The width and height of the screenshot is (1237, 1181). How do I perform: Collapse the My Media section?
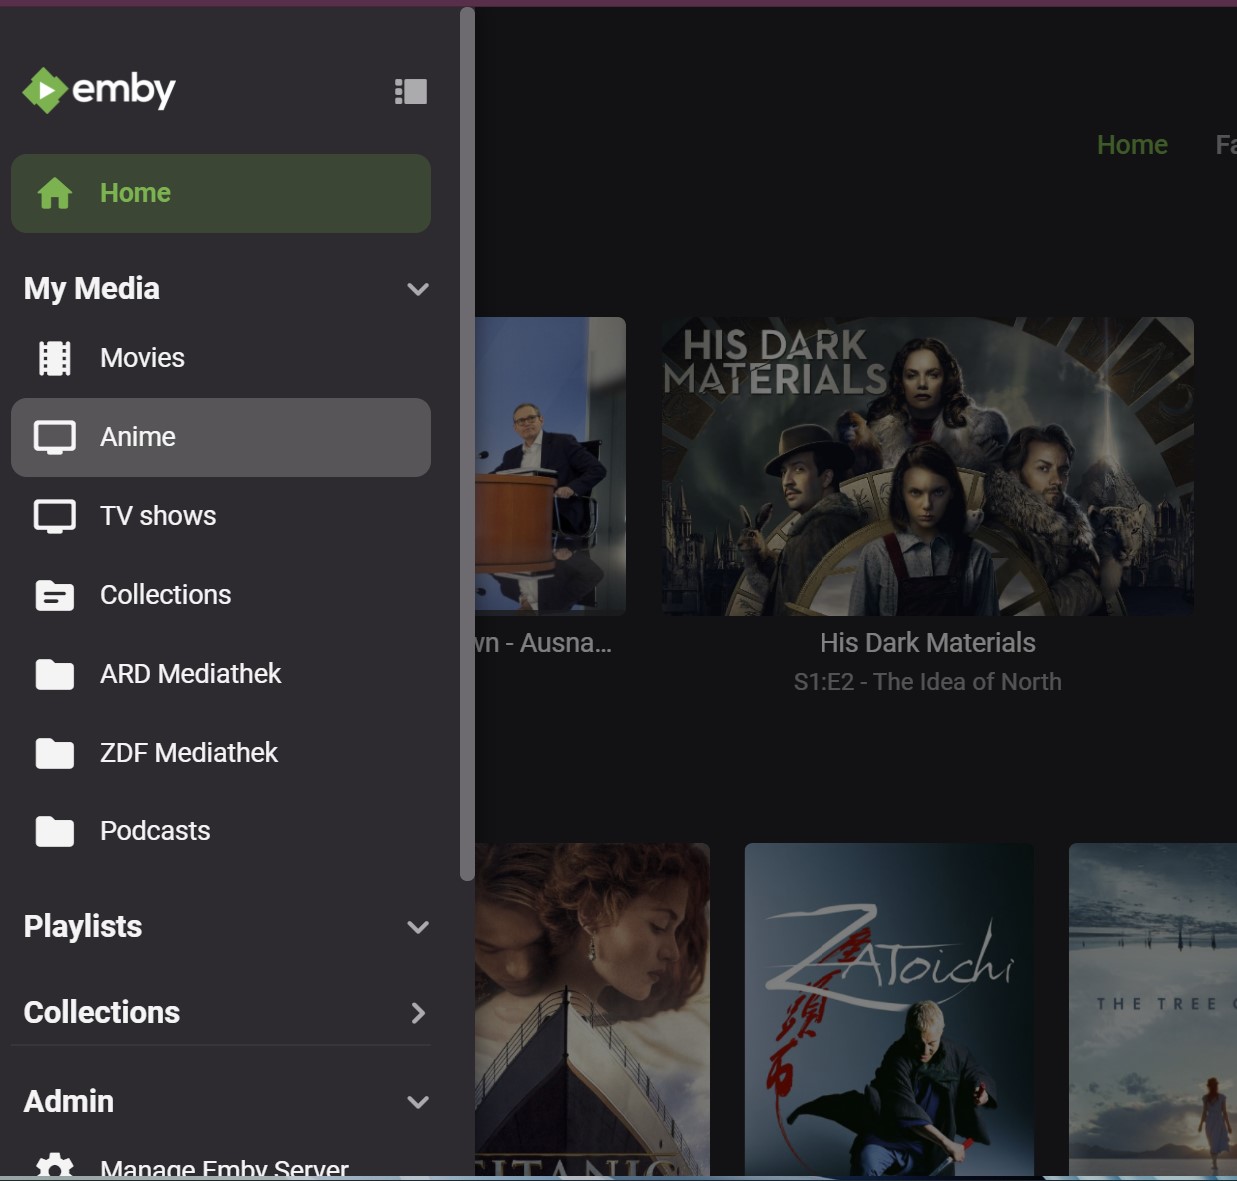click(418, 289)
